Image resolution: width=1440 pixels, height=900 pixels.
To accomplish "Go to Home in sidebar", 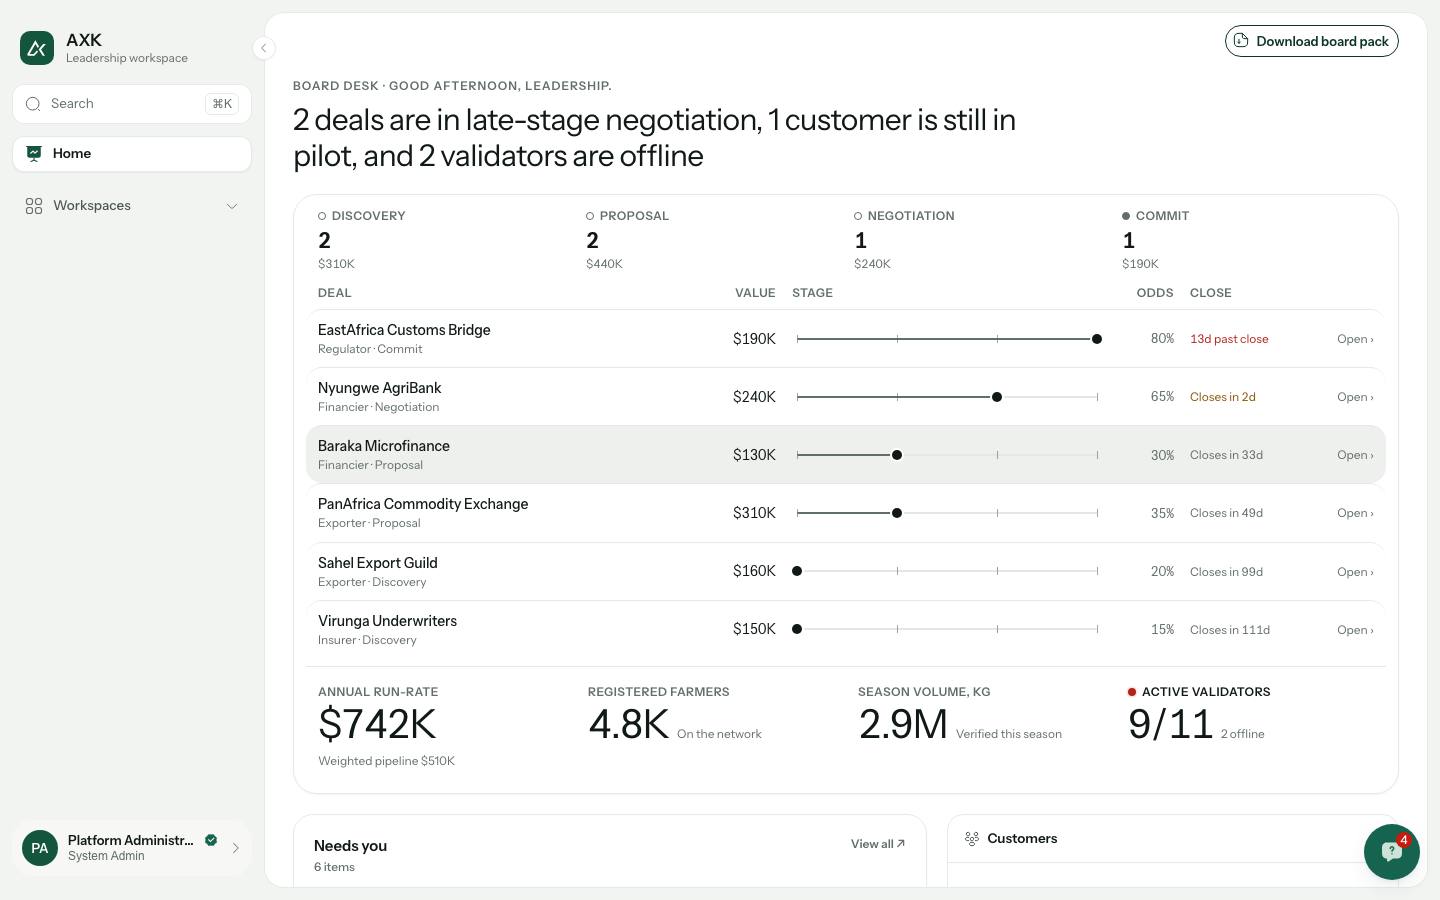I will pos(132,154).
